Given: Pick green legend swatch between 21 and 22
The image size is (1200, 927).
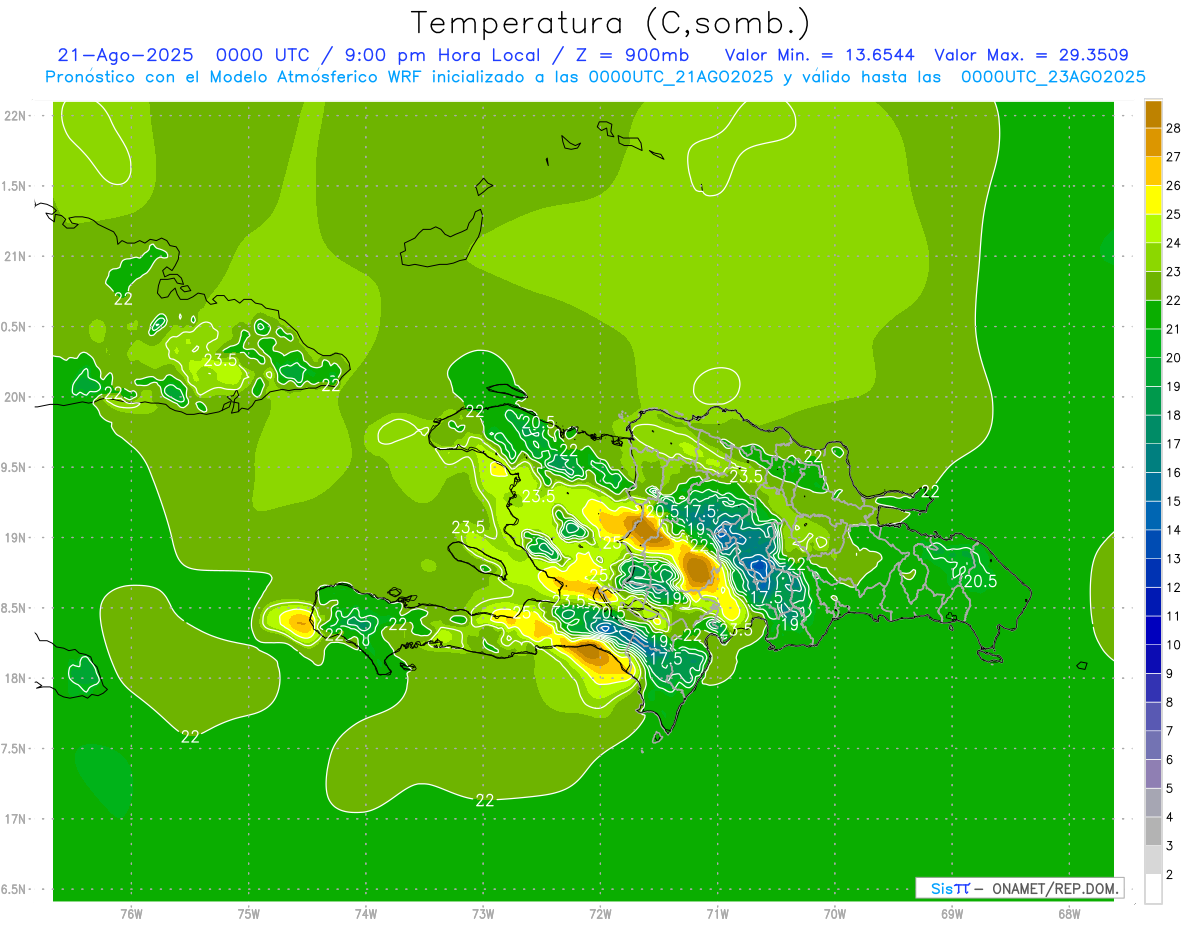Looking at the screenshot, I should point(1153,315).
